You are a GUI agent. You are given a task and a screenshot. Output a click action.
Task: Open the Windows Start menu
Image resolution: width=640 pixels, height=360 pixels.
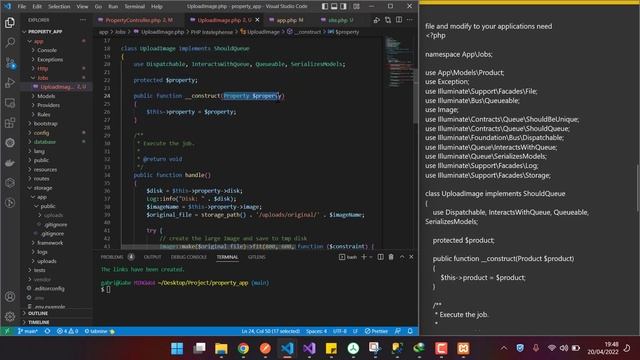pyautogui.click(x=177, y=349)
